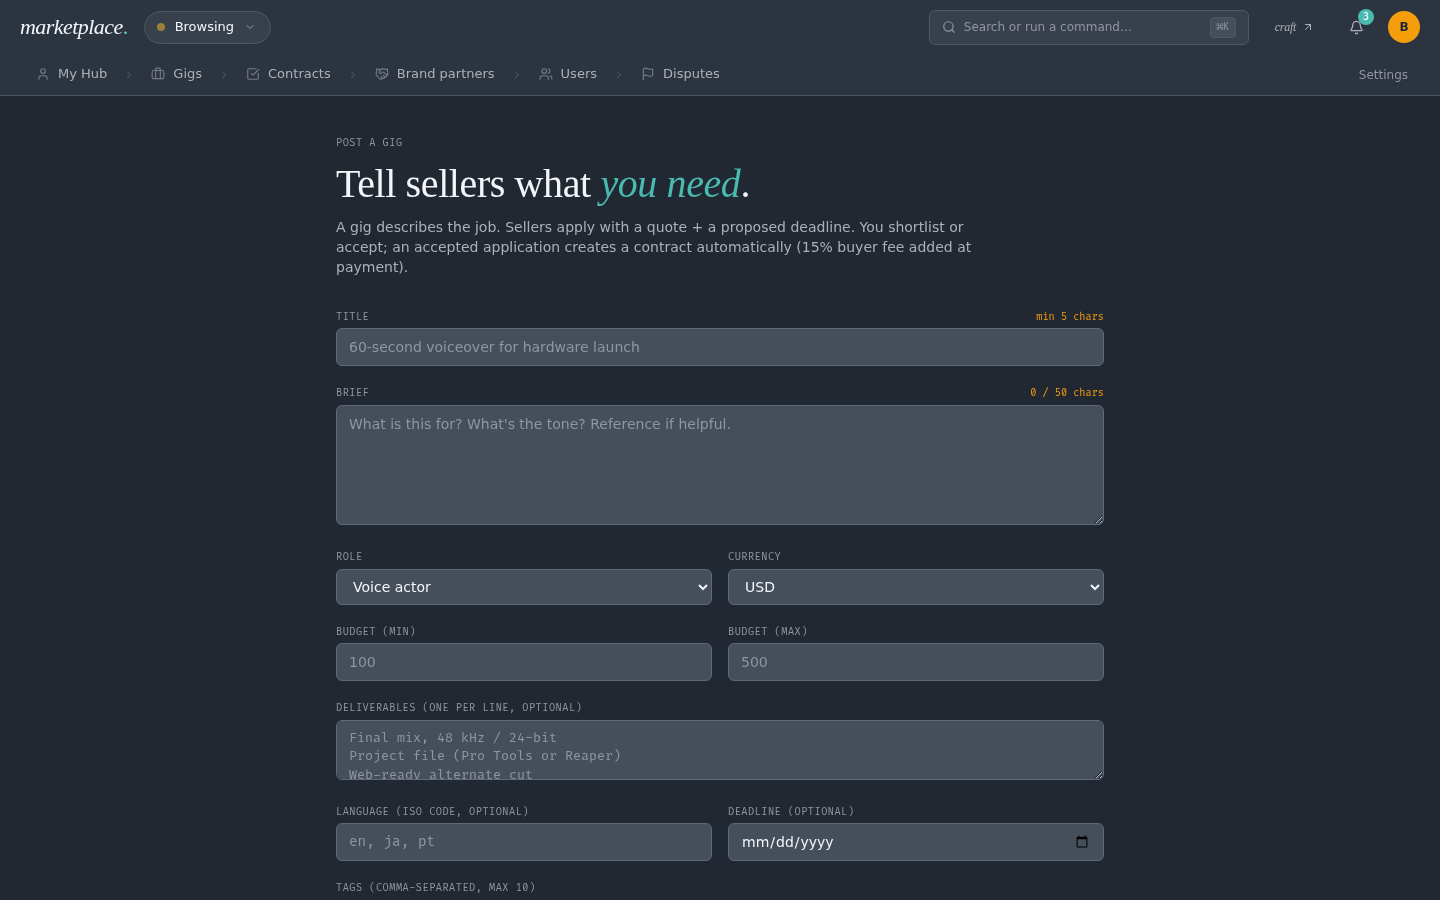Open the notifications bell icon
The height and width of the screenshot is (900, 1440).
point(1356,27)
